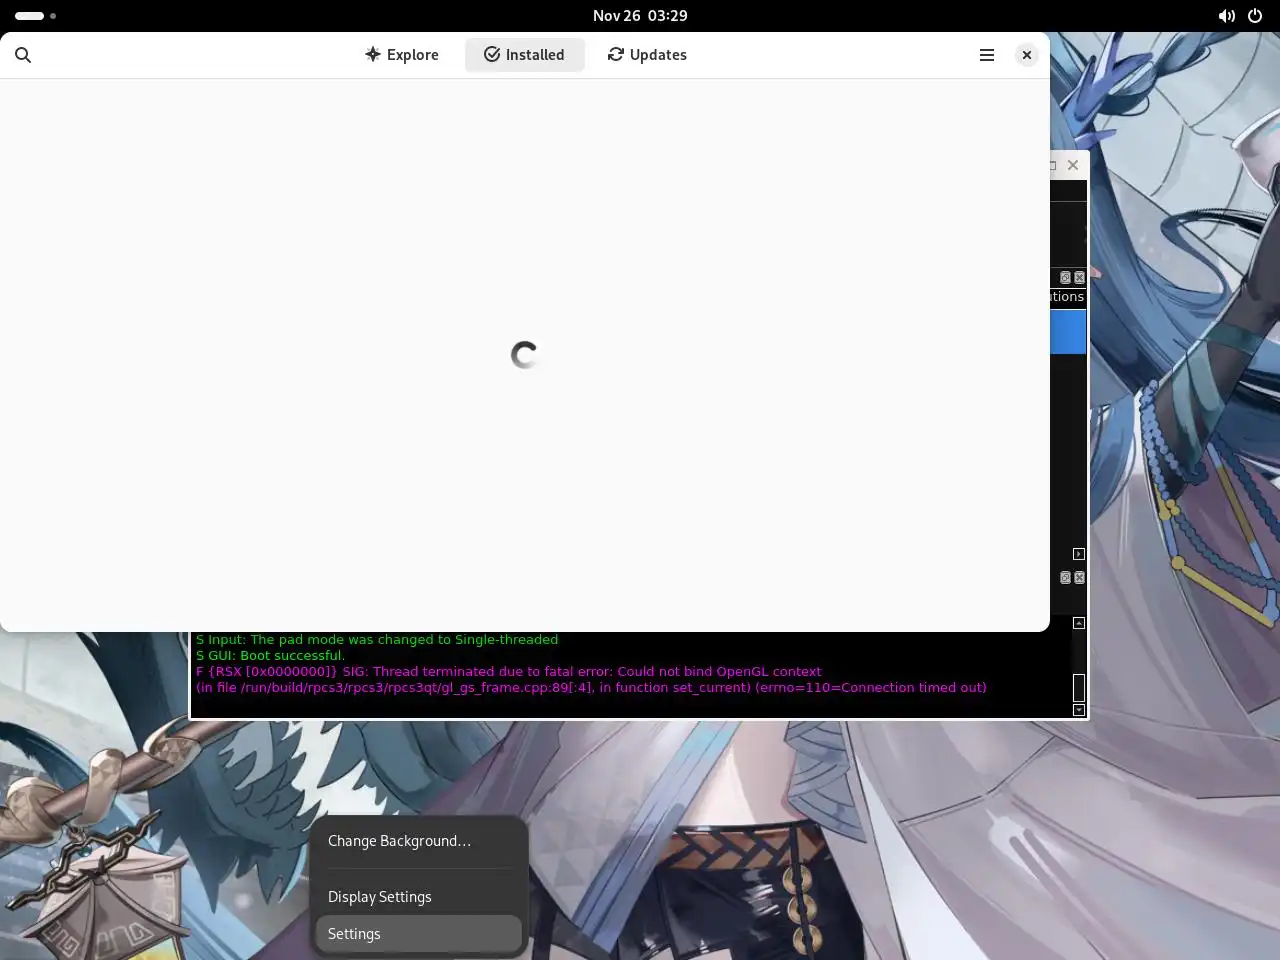Open the volume indicator in top bar
This screenshot has width=1280, height=960.
(x=1227, y=16)
